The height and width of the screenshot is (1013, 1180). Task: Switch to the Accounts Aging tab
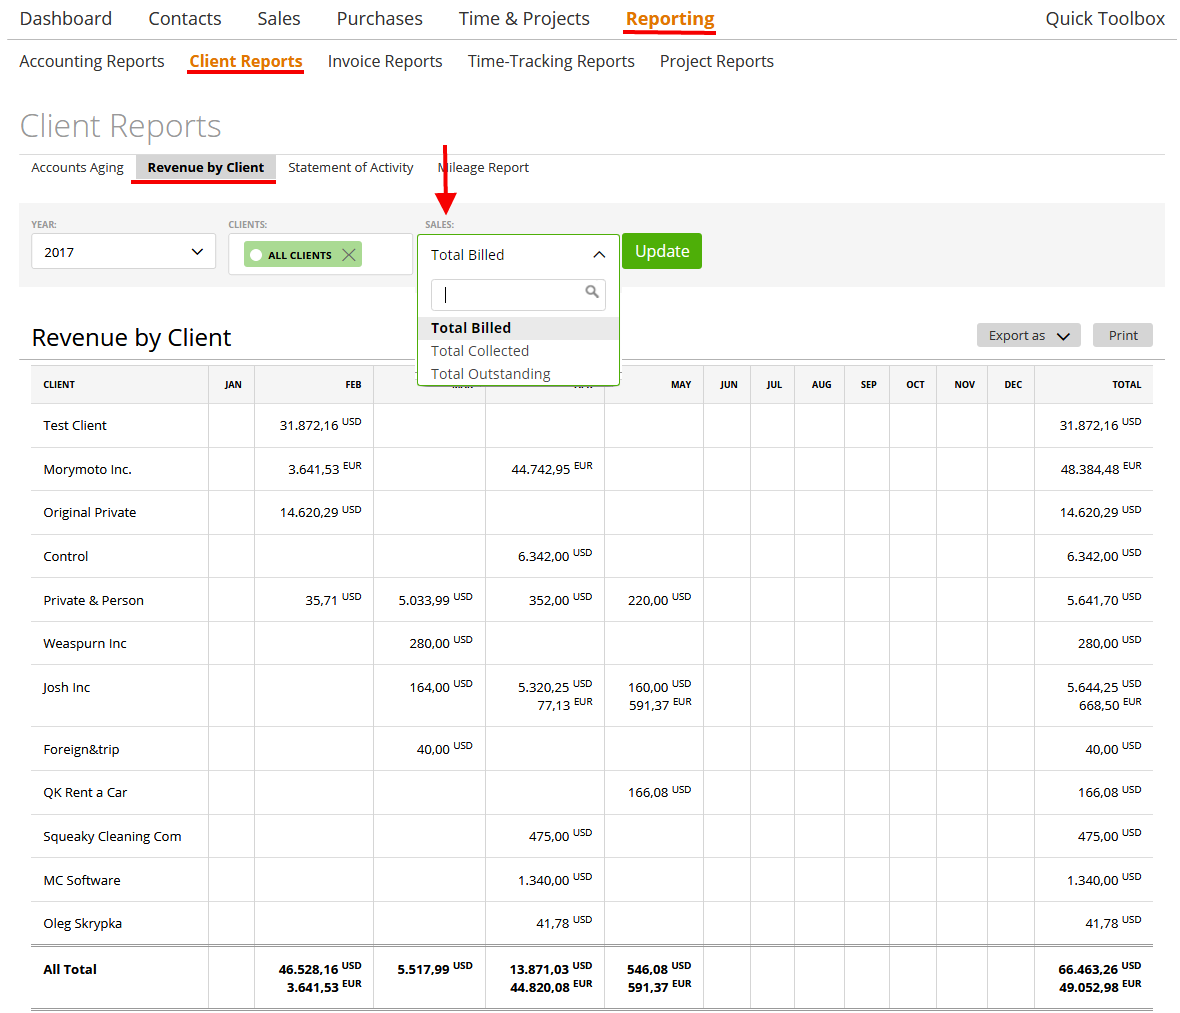(x=76, y=167)
